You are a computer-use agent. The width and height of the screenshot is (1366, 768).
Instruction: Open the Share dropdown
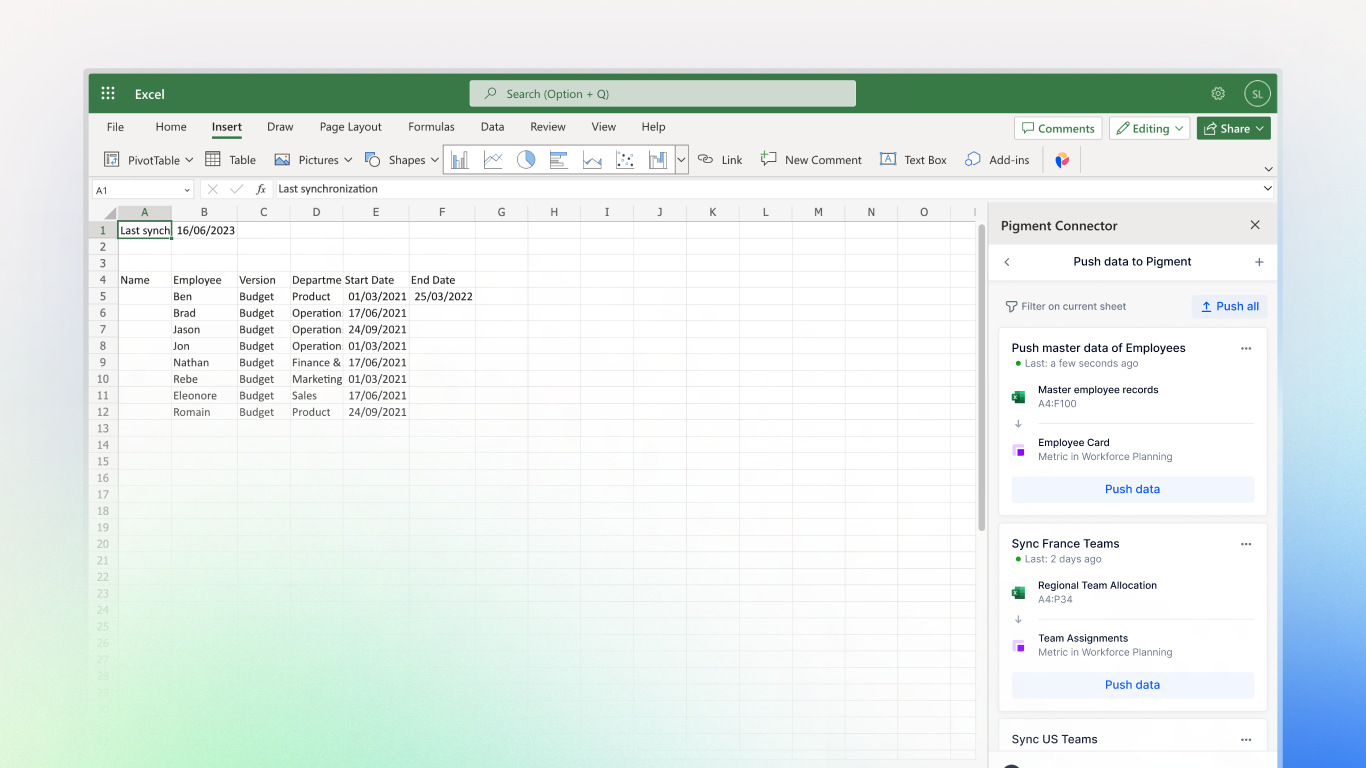pos(1234,128)
